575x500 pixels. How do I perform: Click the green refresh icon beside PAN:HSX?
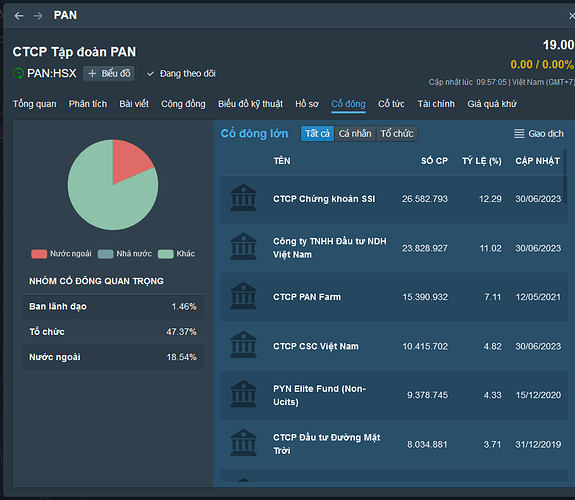tap(18, 73)
